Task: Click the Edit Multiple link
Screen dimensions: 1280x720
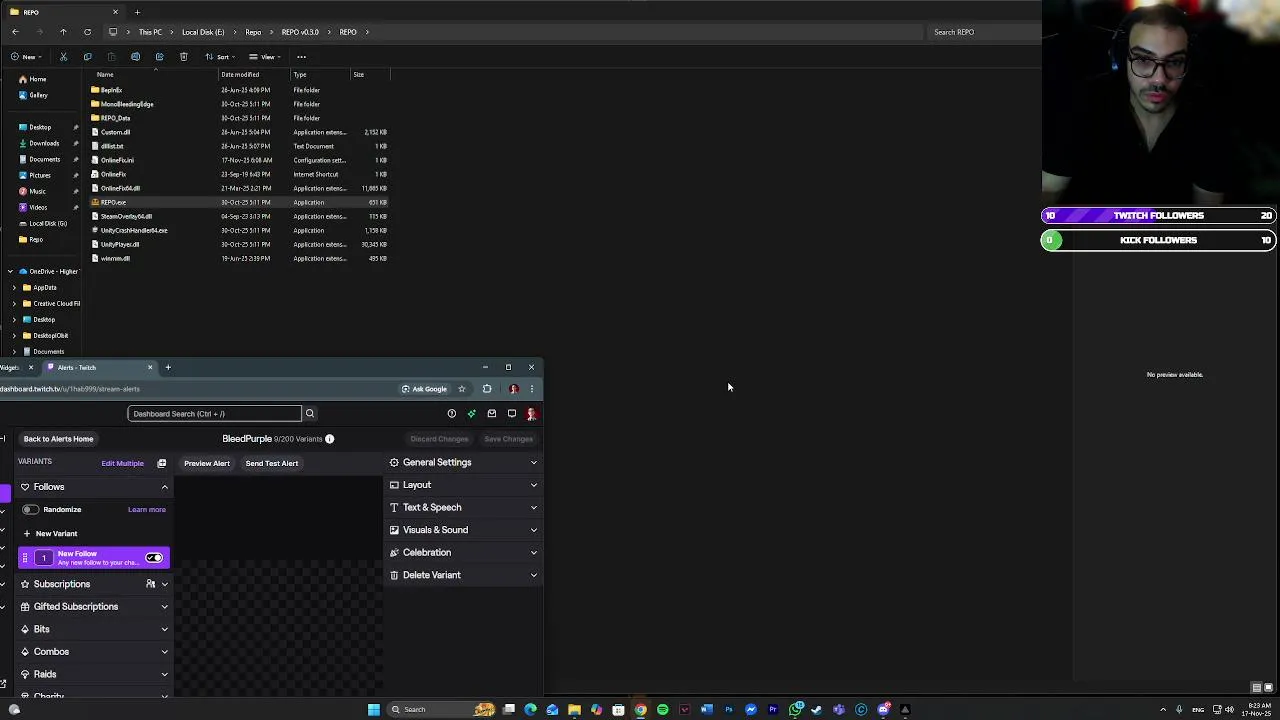Action: point(122,463)
